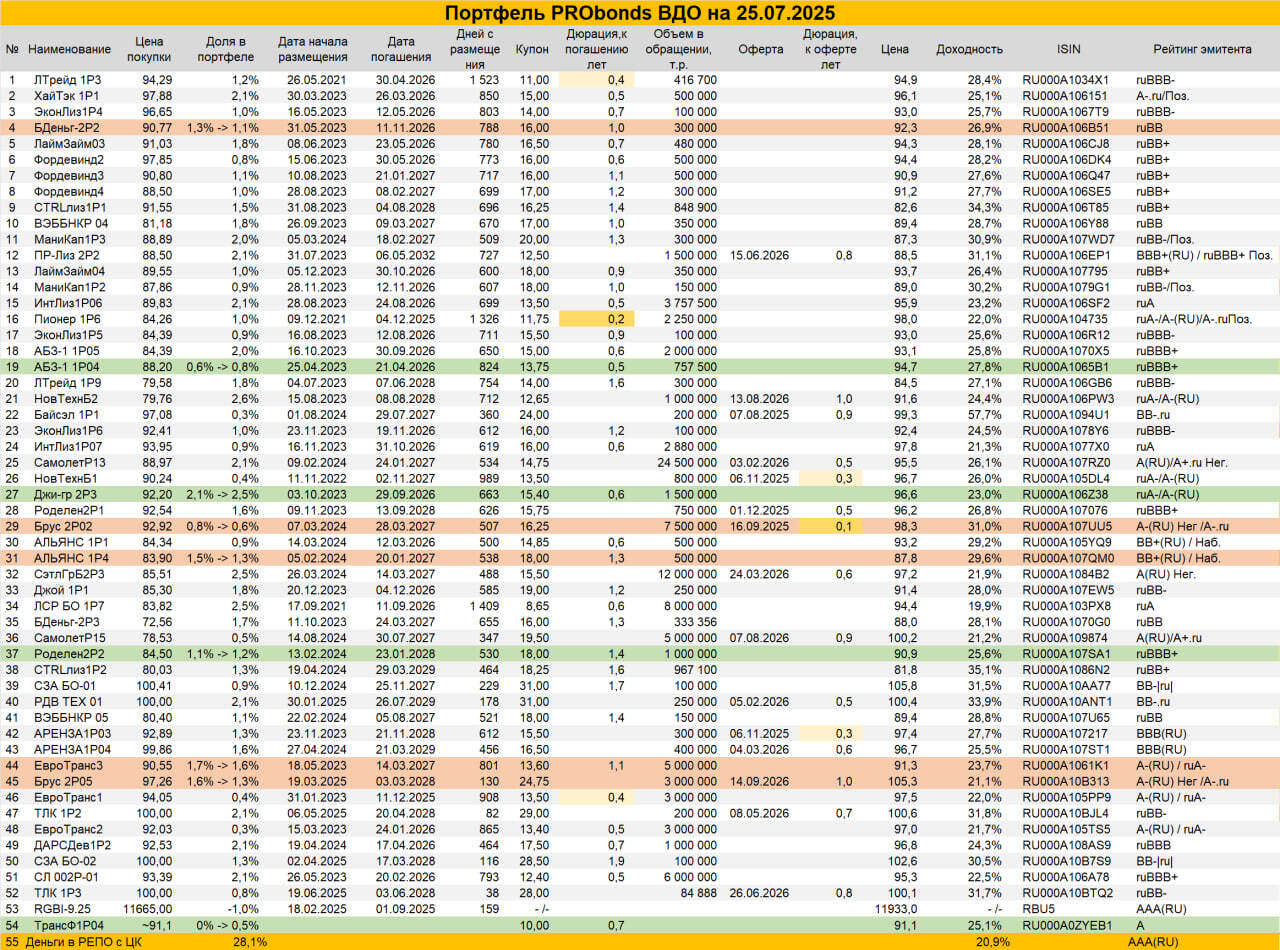
Task: Select the bond name "Роделен2Р2"
Action: [x=68, y=654]
